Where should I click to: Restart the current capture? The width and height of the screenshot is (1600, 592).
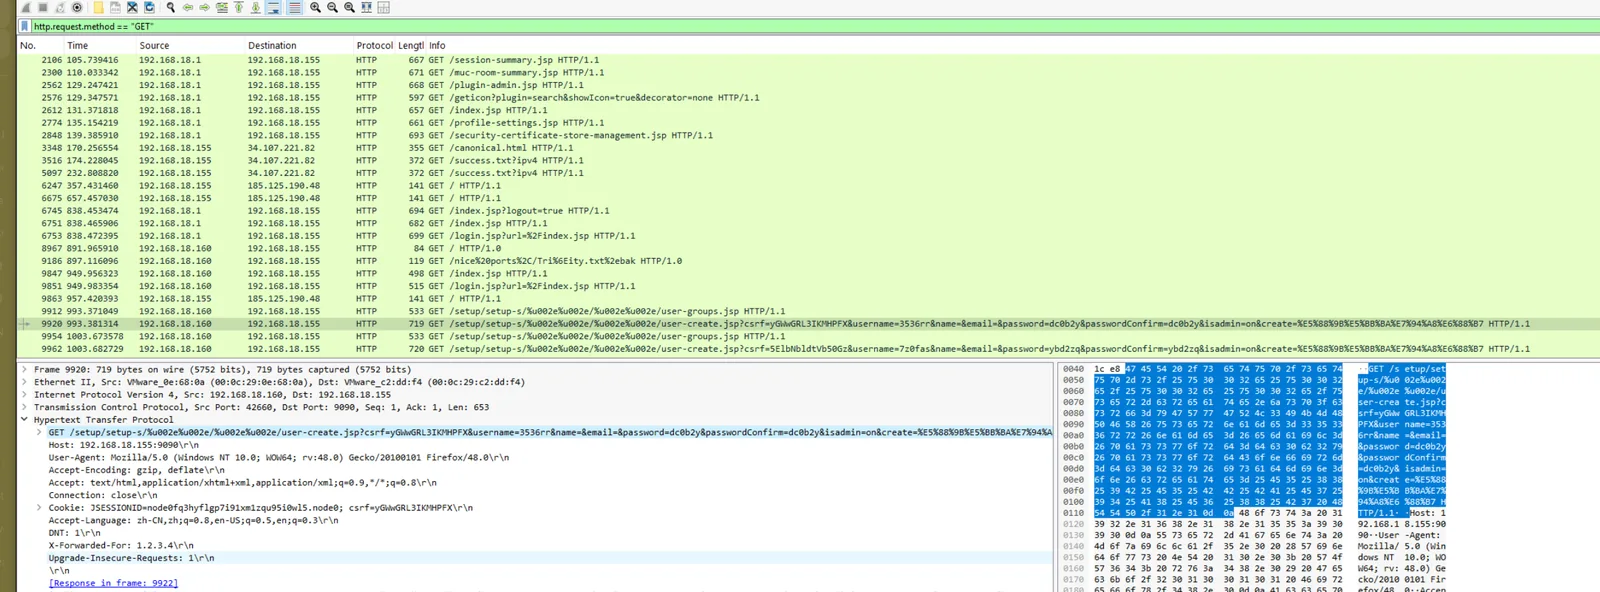point(60,7)
